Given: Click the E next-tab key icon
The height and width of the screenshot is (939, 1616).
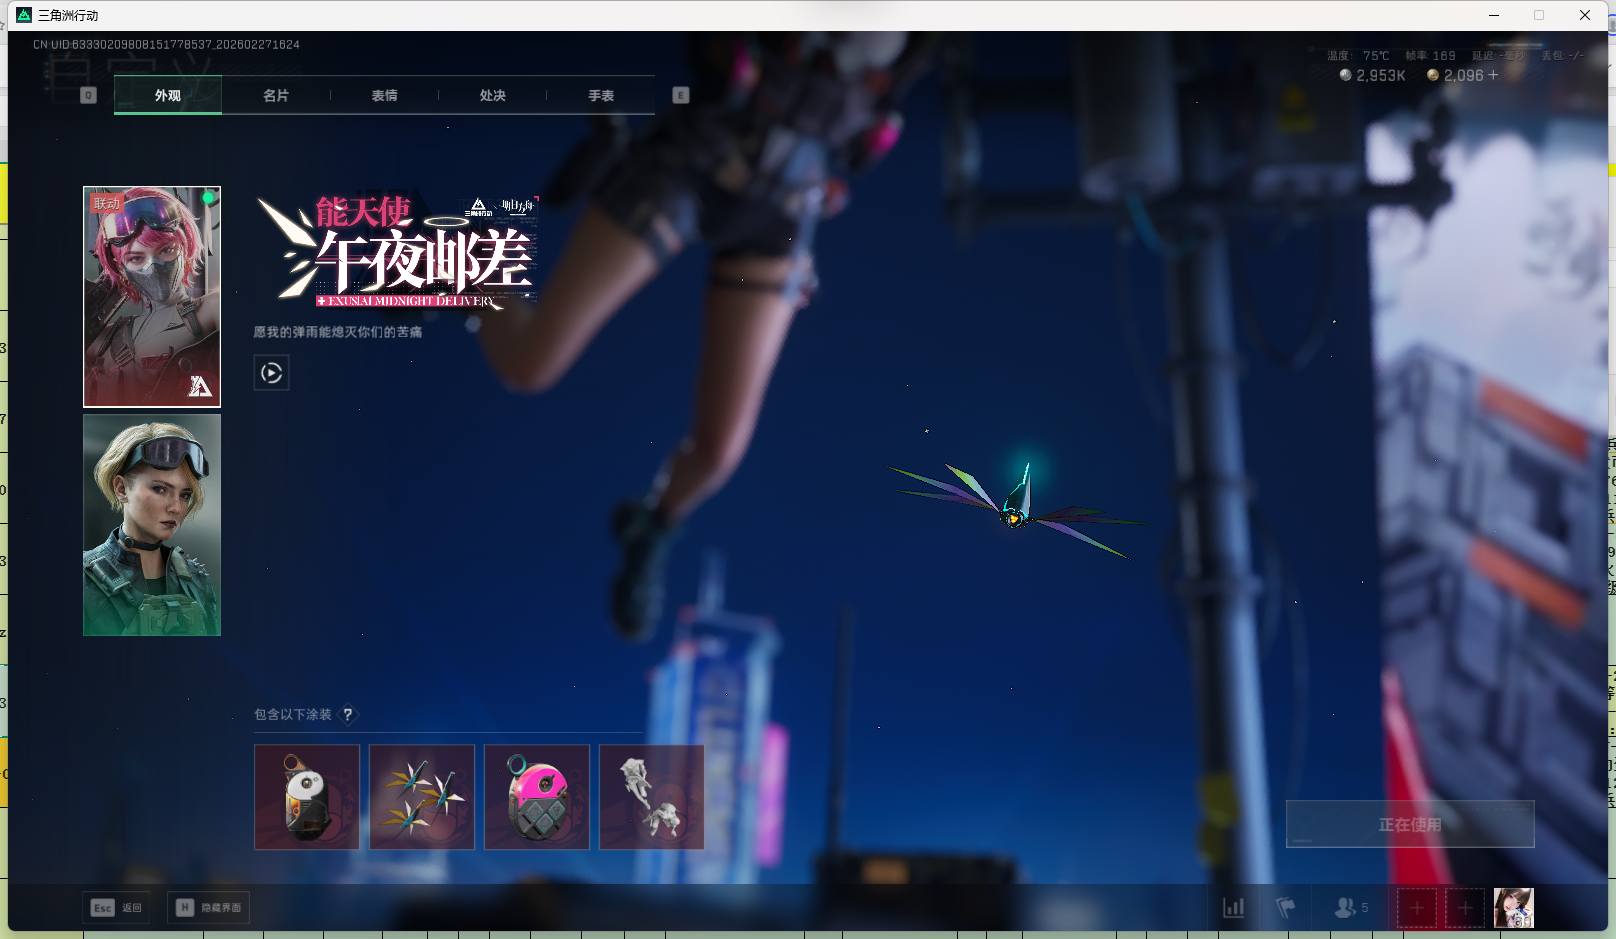Looking at the screenshot, I should coord(681,95).
